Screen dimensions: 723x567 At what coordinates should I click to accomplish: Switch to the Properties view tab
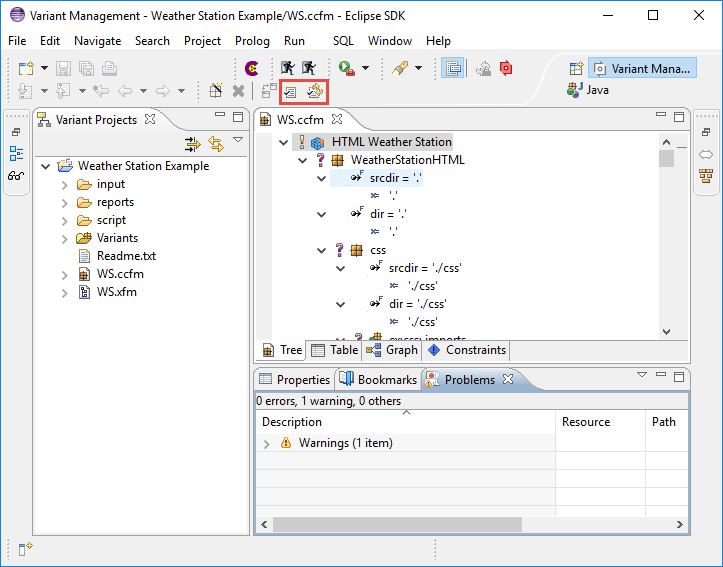pyautogui.click(x=294, y=379)
